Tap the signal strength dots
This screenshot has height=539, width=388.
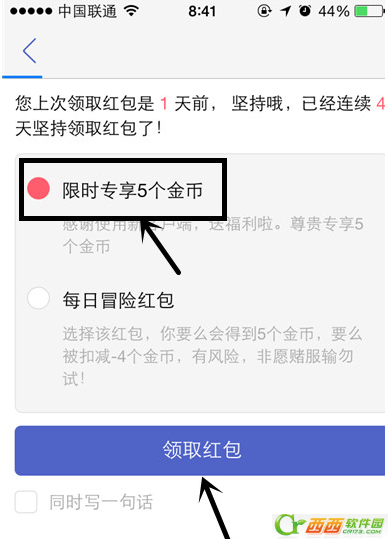point(31,11)
